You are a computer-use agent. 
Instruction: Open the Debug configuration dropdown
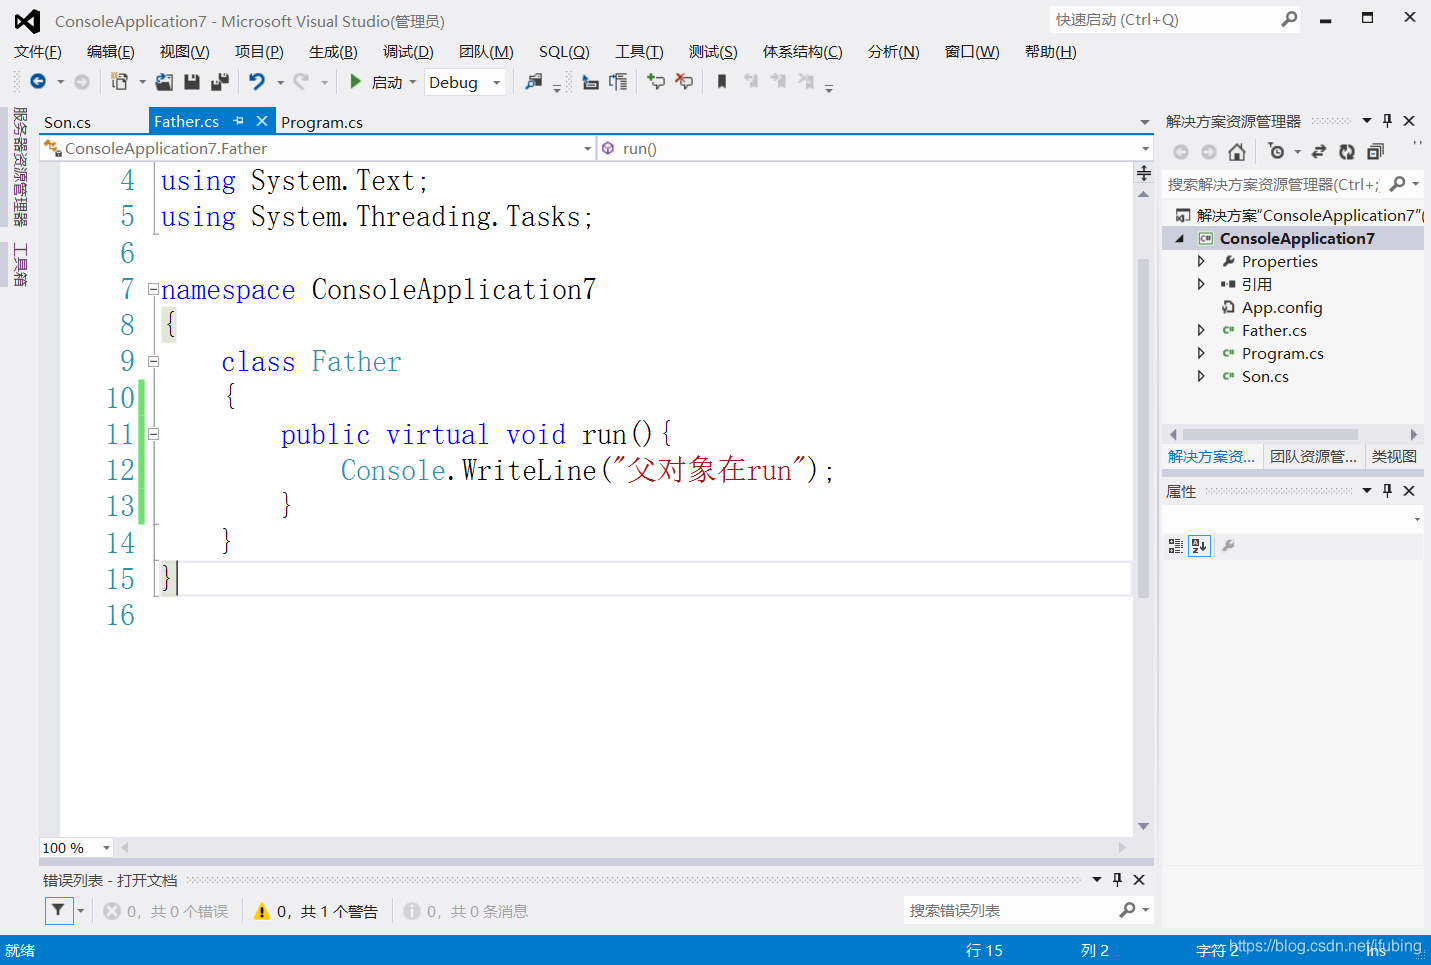[497, 83]
